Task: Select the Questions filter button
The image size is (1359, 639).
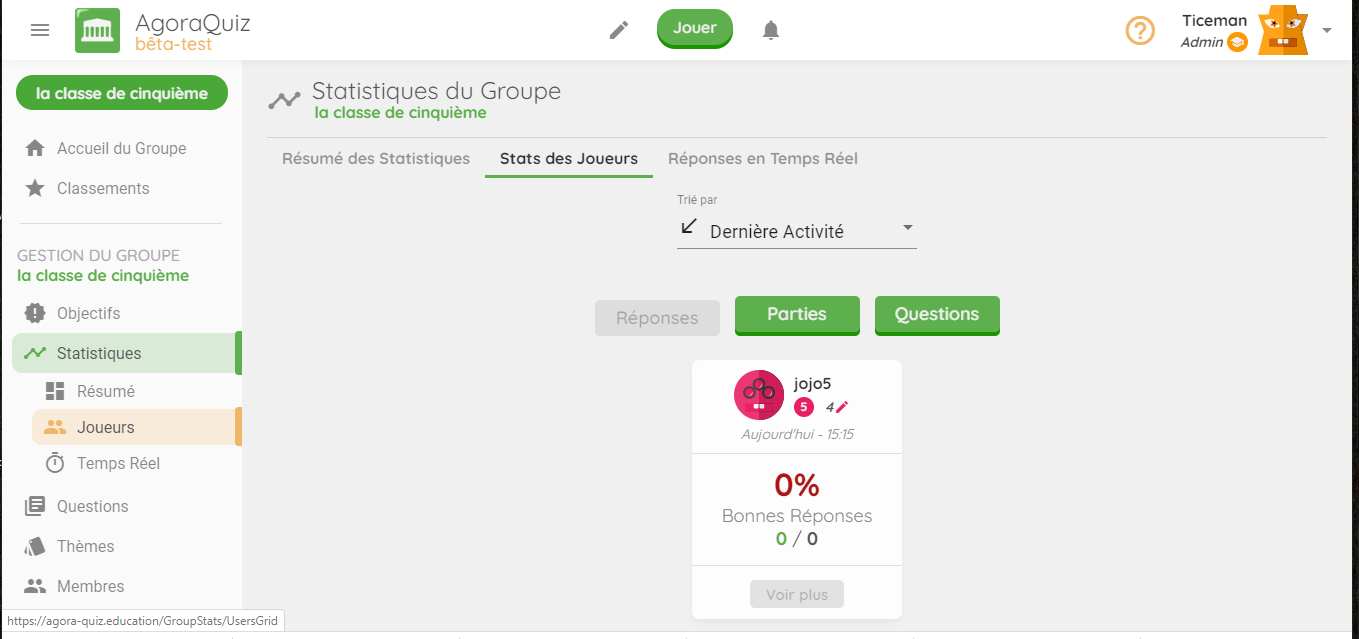Action: tap(937, 315)
